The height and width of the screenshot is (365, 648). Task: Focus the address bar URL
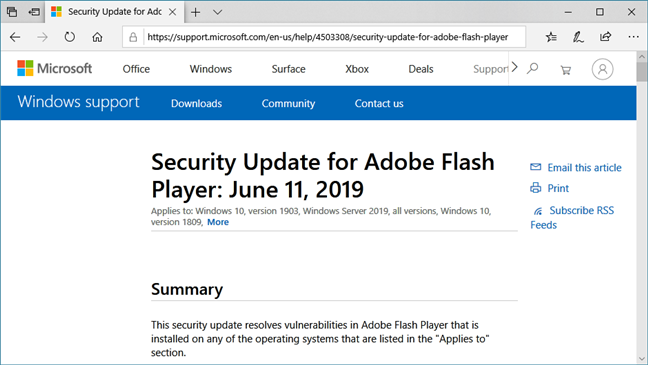click(328, 37)
